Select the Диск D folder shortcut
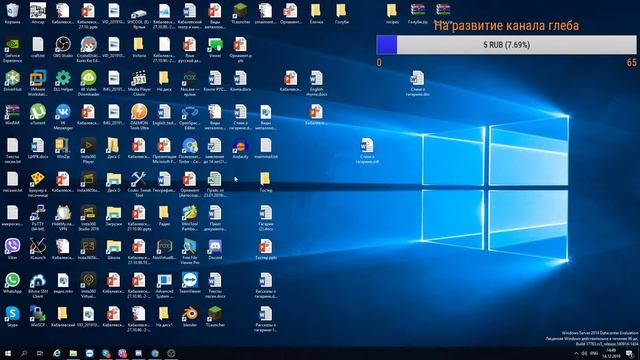640x360 pixels. point(113,182)
